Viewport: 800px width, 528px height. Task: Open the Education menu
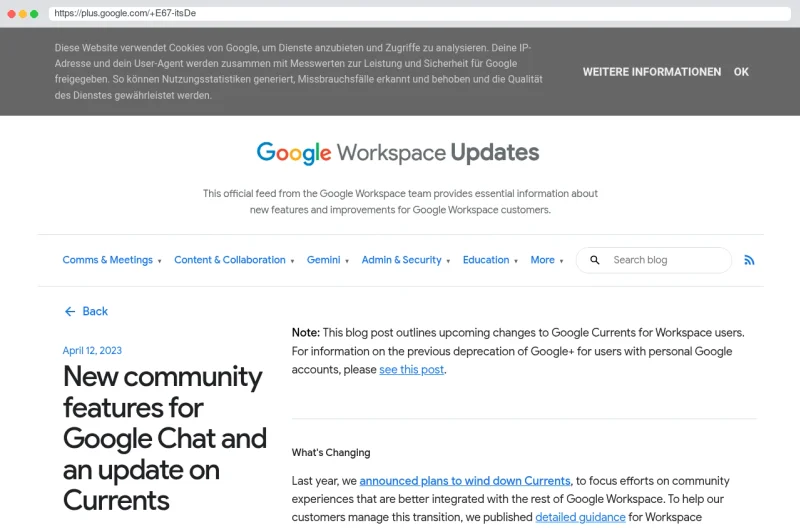(486, 260)
